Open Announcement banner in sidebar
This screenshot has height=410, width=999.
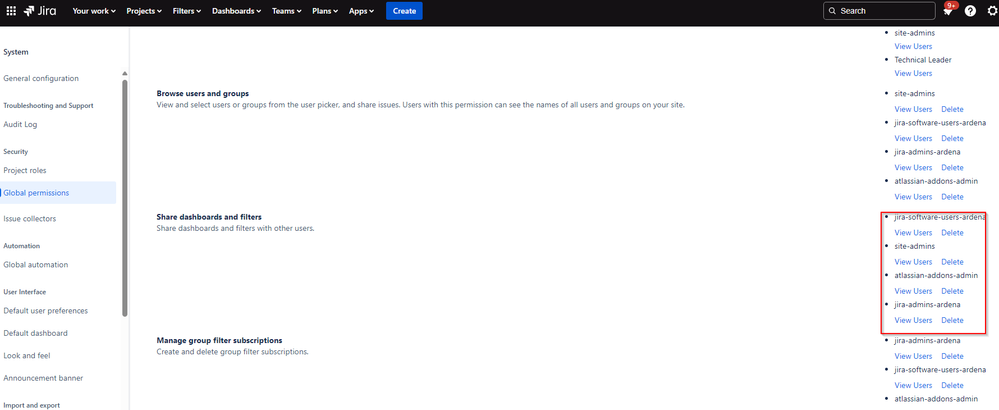click(x=43, y=378)
